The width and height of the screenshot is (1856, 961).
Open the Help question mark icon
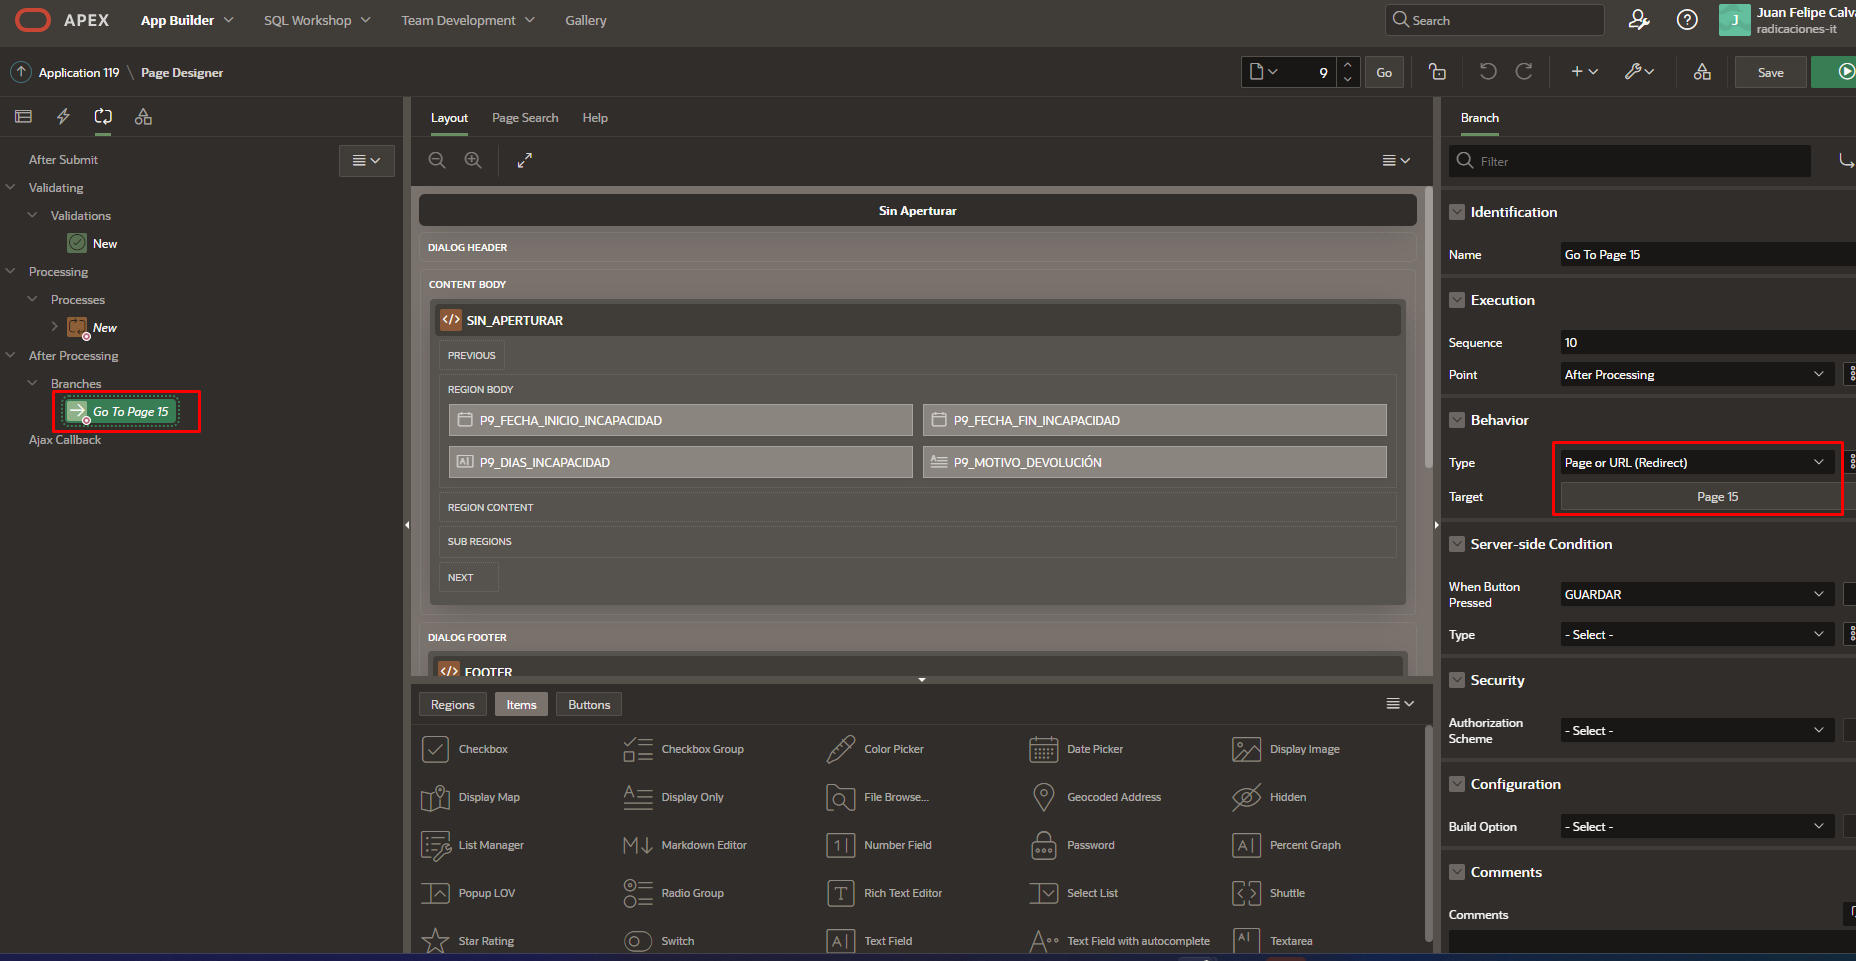click(1687, 20)
